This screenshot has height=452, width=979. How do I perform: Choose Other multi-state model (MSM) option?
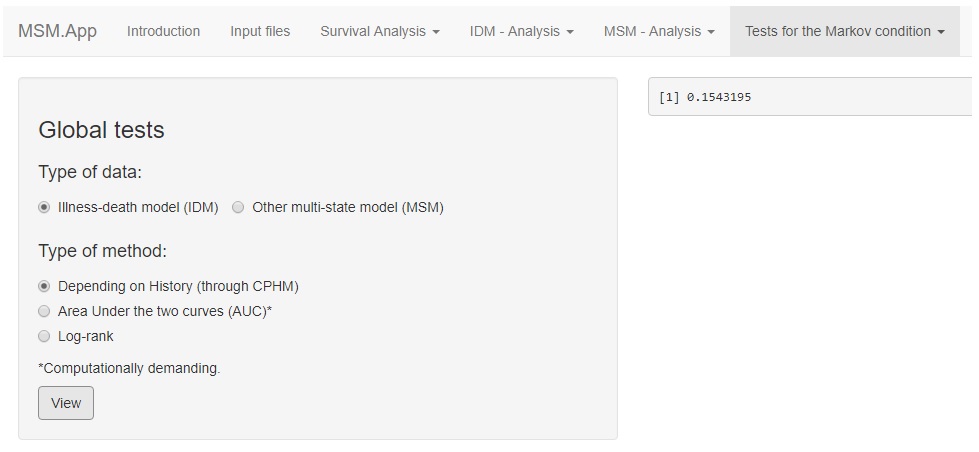coord(238,208)
